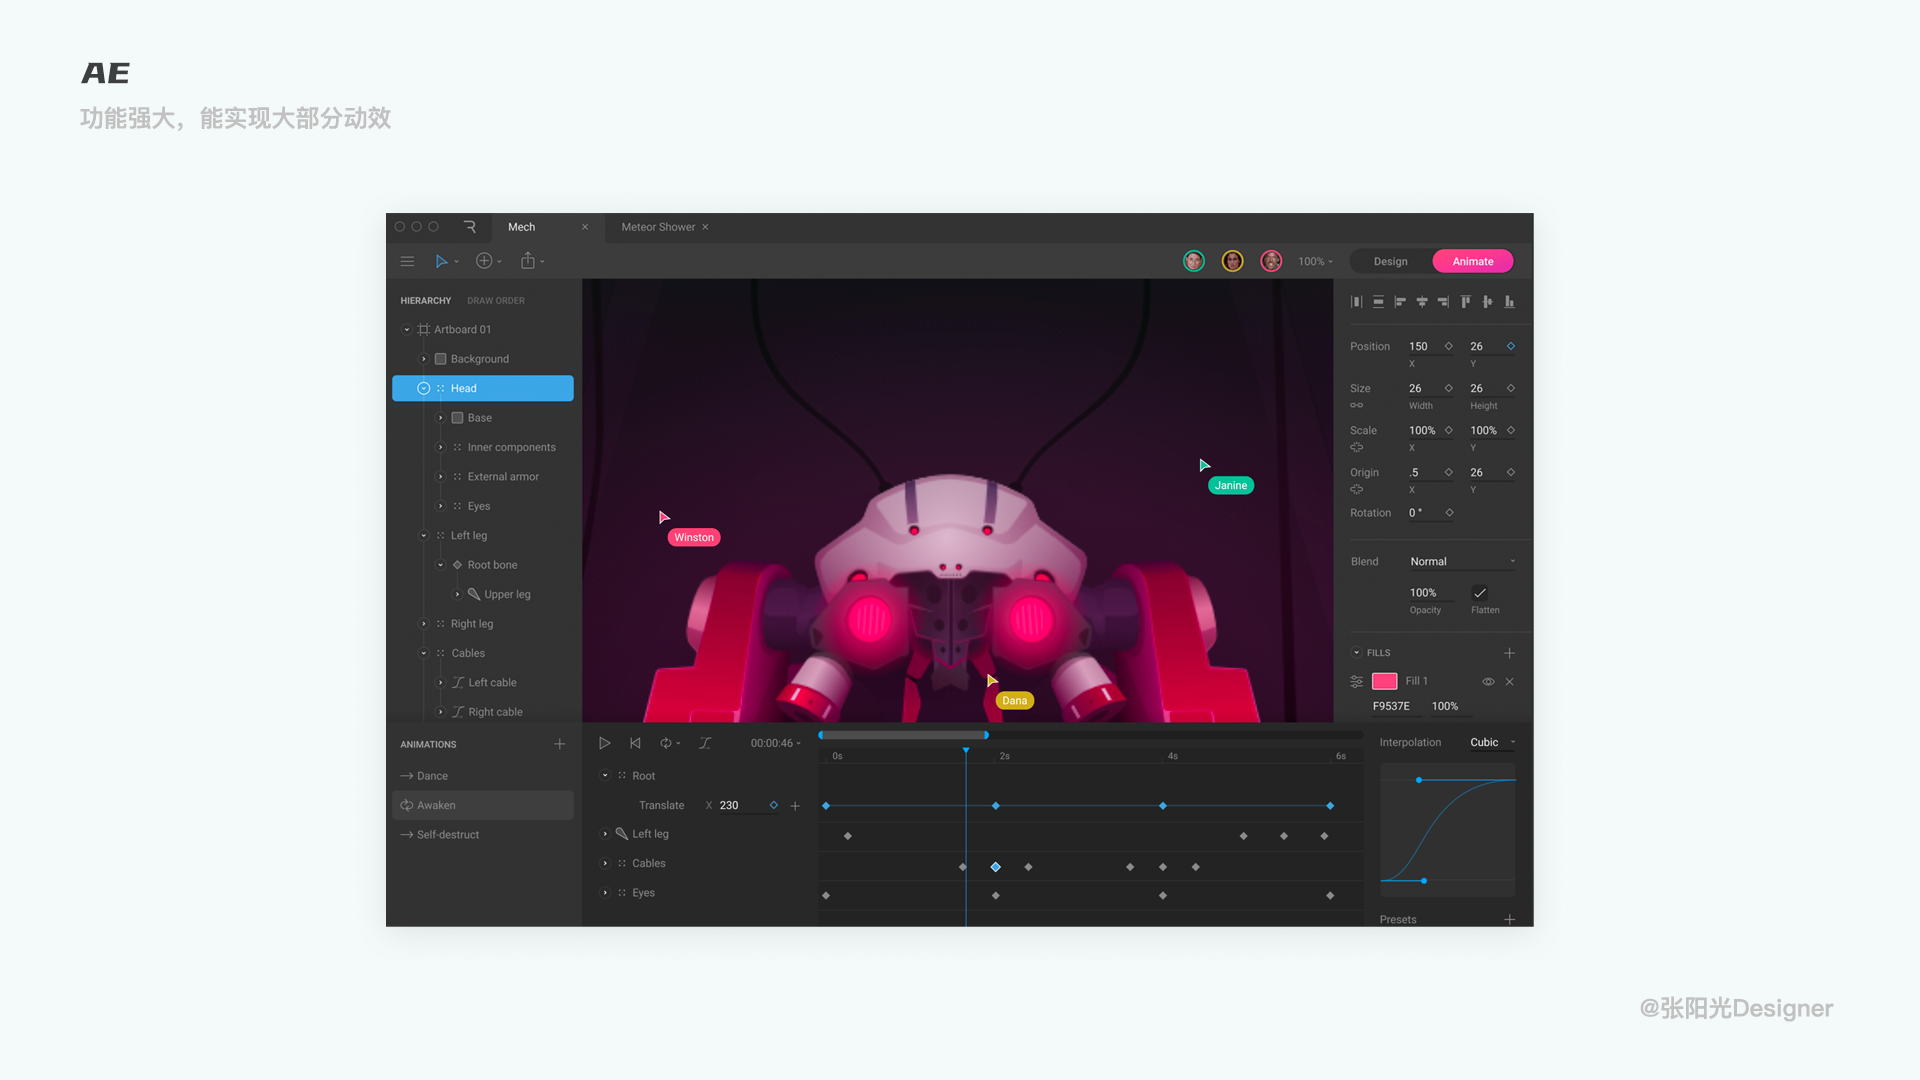Open the add shape plus-circle tool
1920x1080 pixels.
[484, 261]
